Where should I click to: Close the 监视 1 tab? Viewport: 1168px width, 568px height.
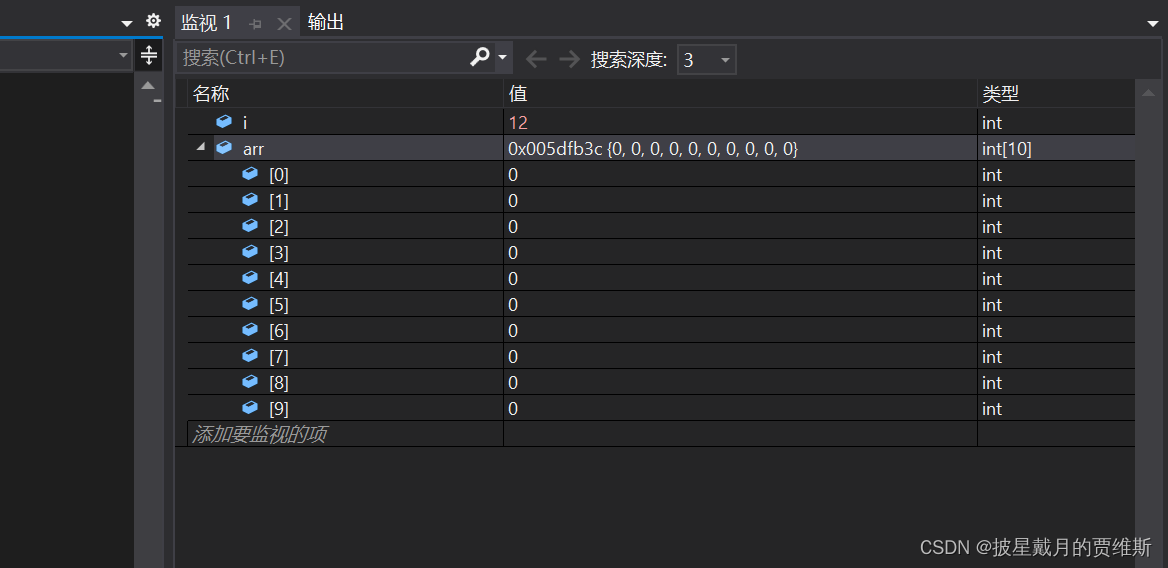284,24
